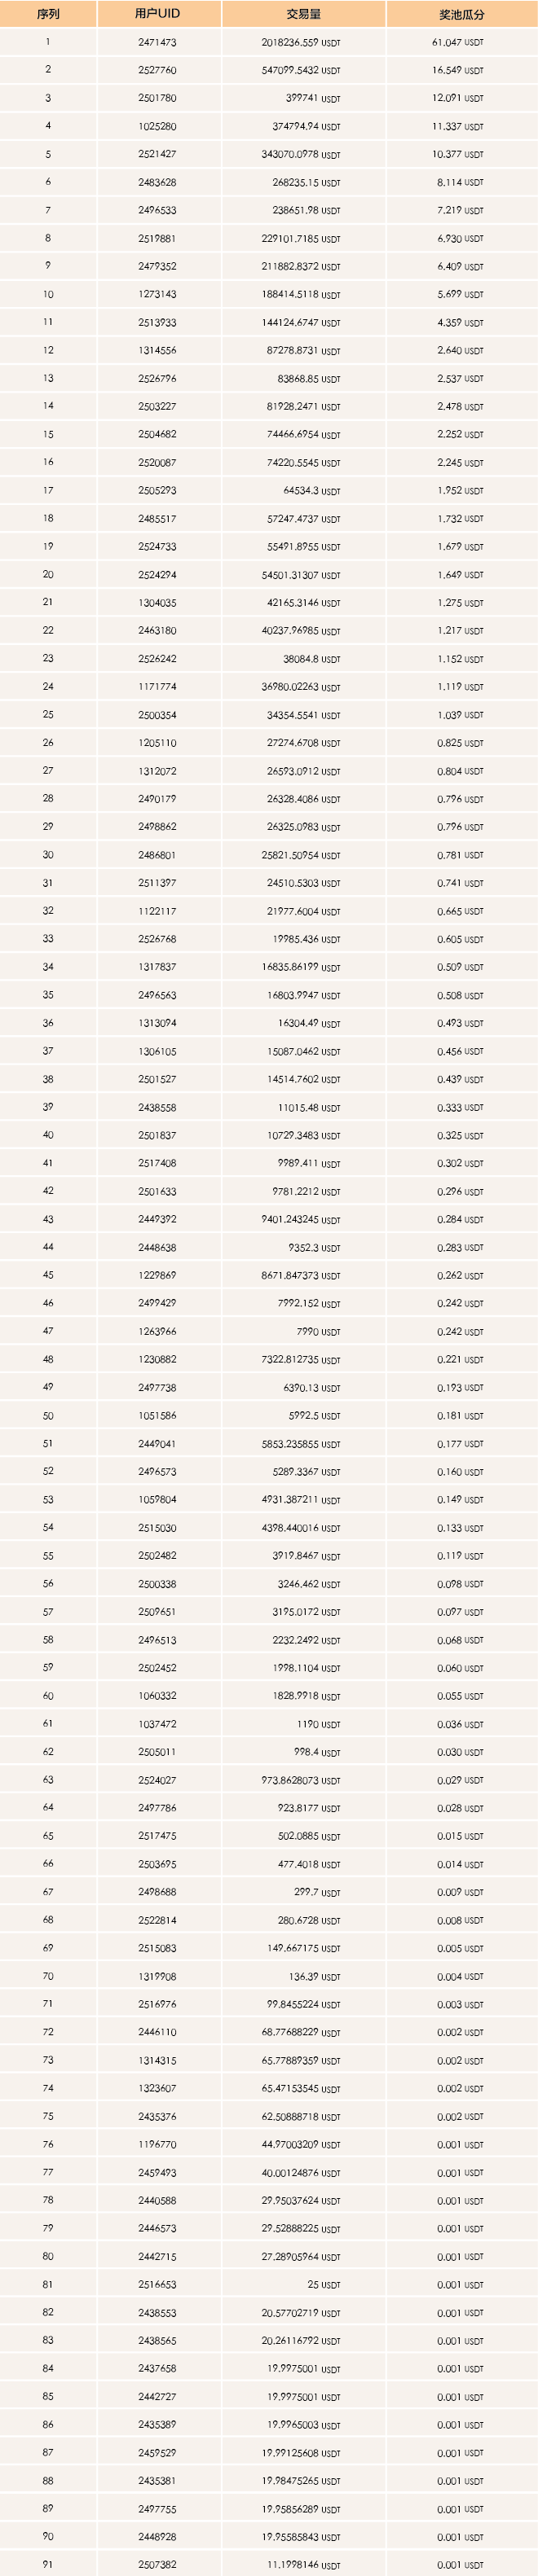Select user UID 2507382 in the last row
The width and height of the screenshot is (538, 2576).
157,2563
